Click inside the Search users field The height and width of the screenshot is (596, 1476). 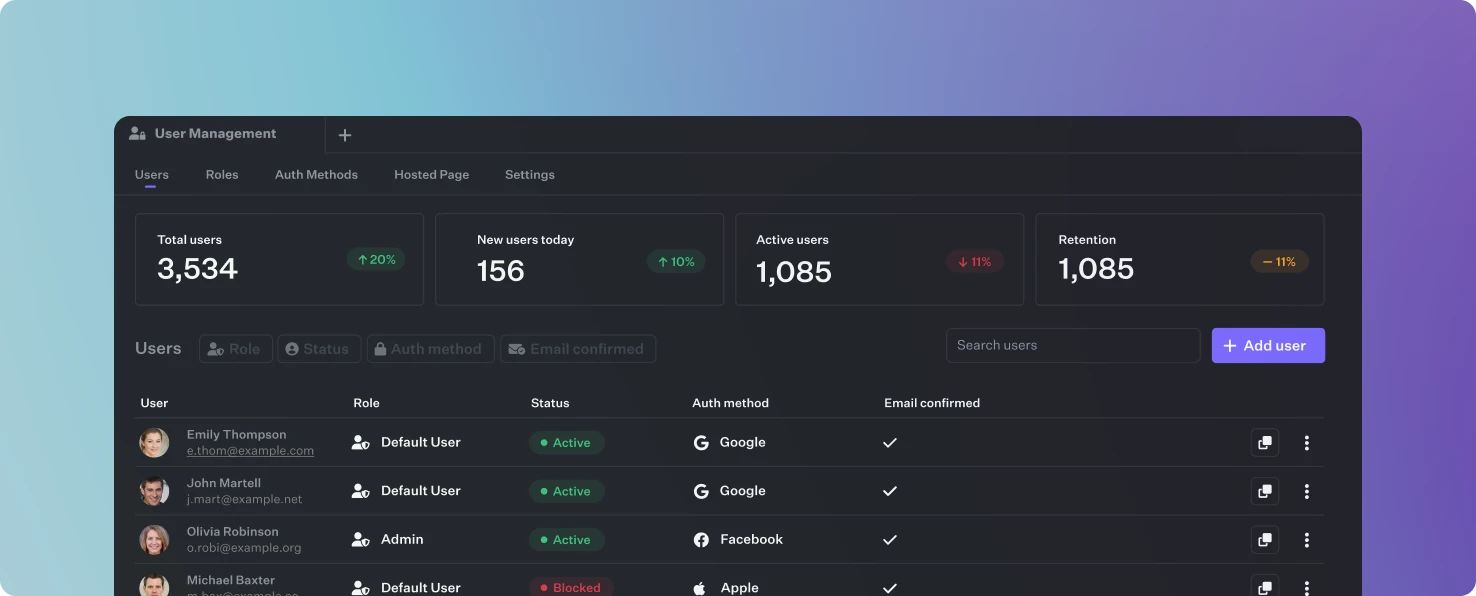tap(1073, 345)
